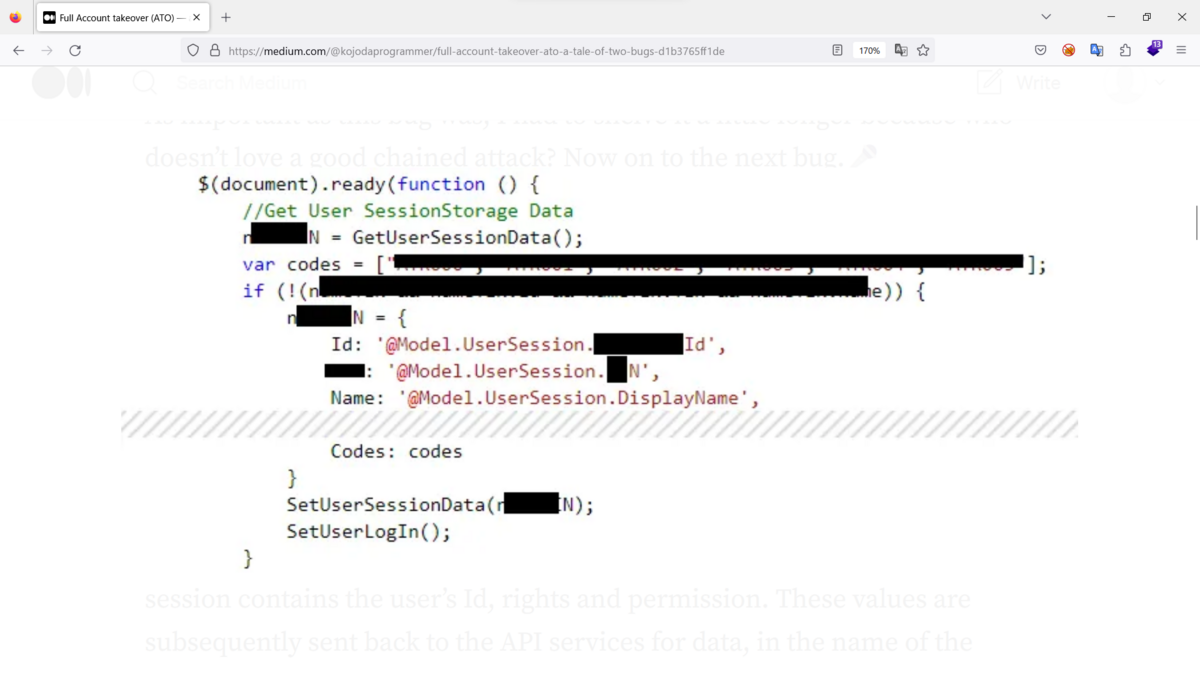Click the dimmed Medium logo
This screenshot has width=1200, height=675.
[x=61, y=83]
